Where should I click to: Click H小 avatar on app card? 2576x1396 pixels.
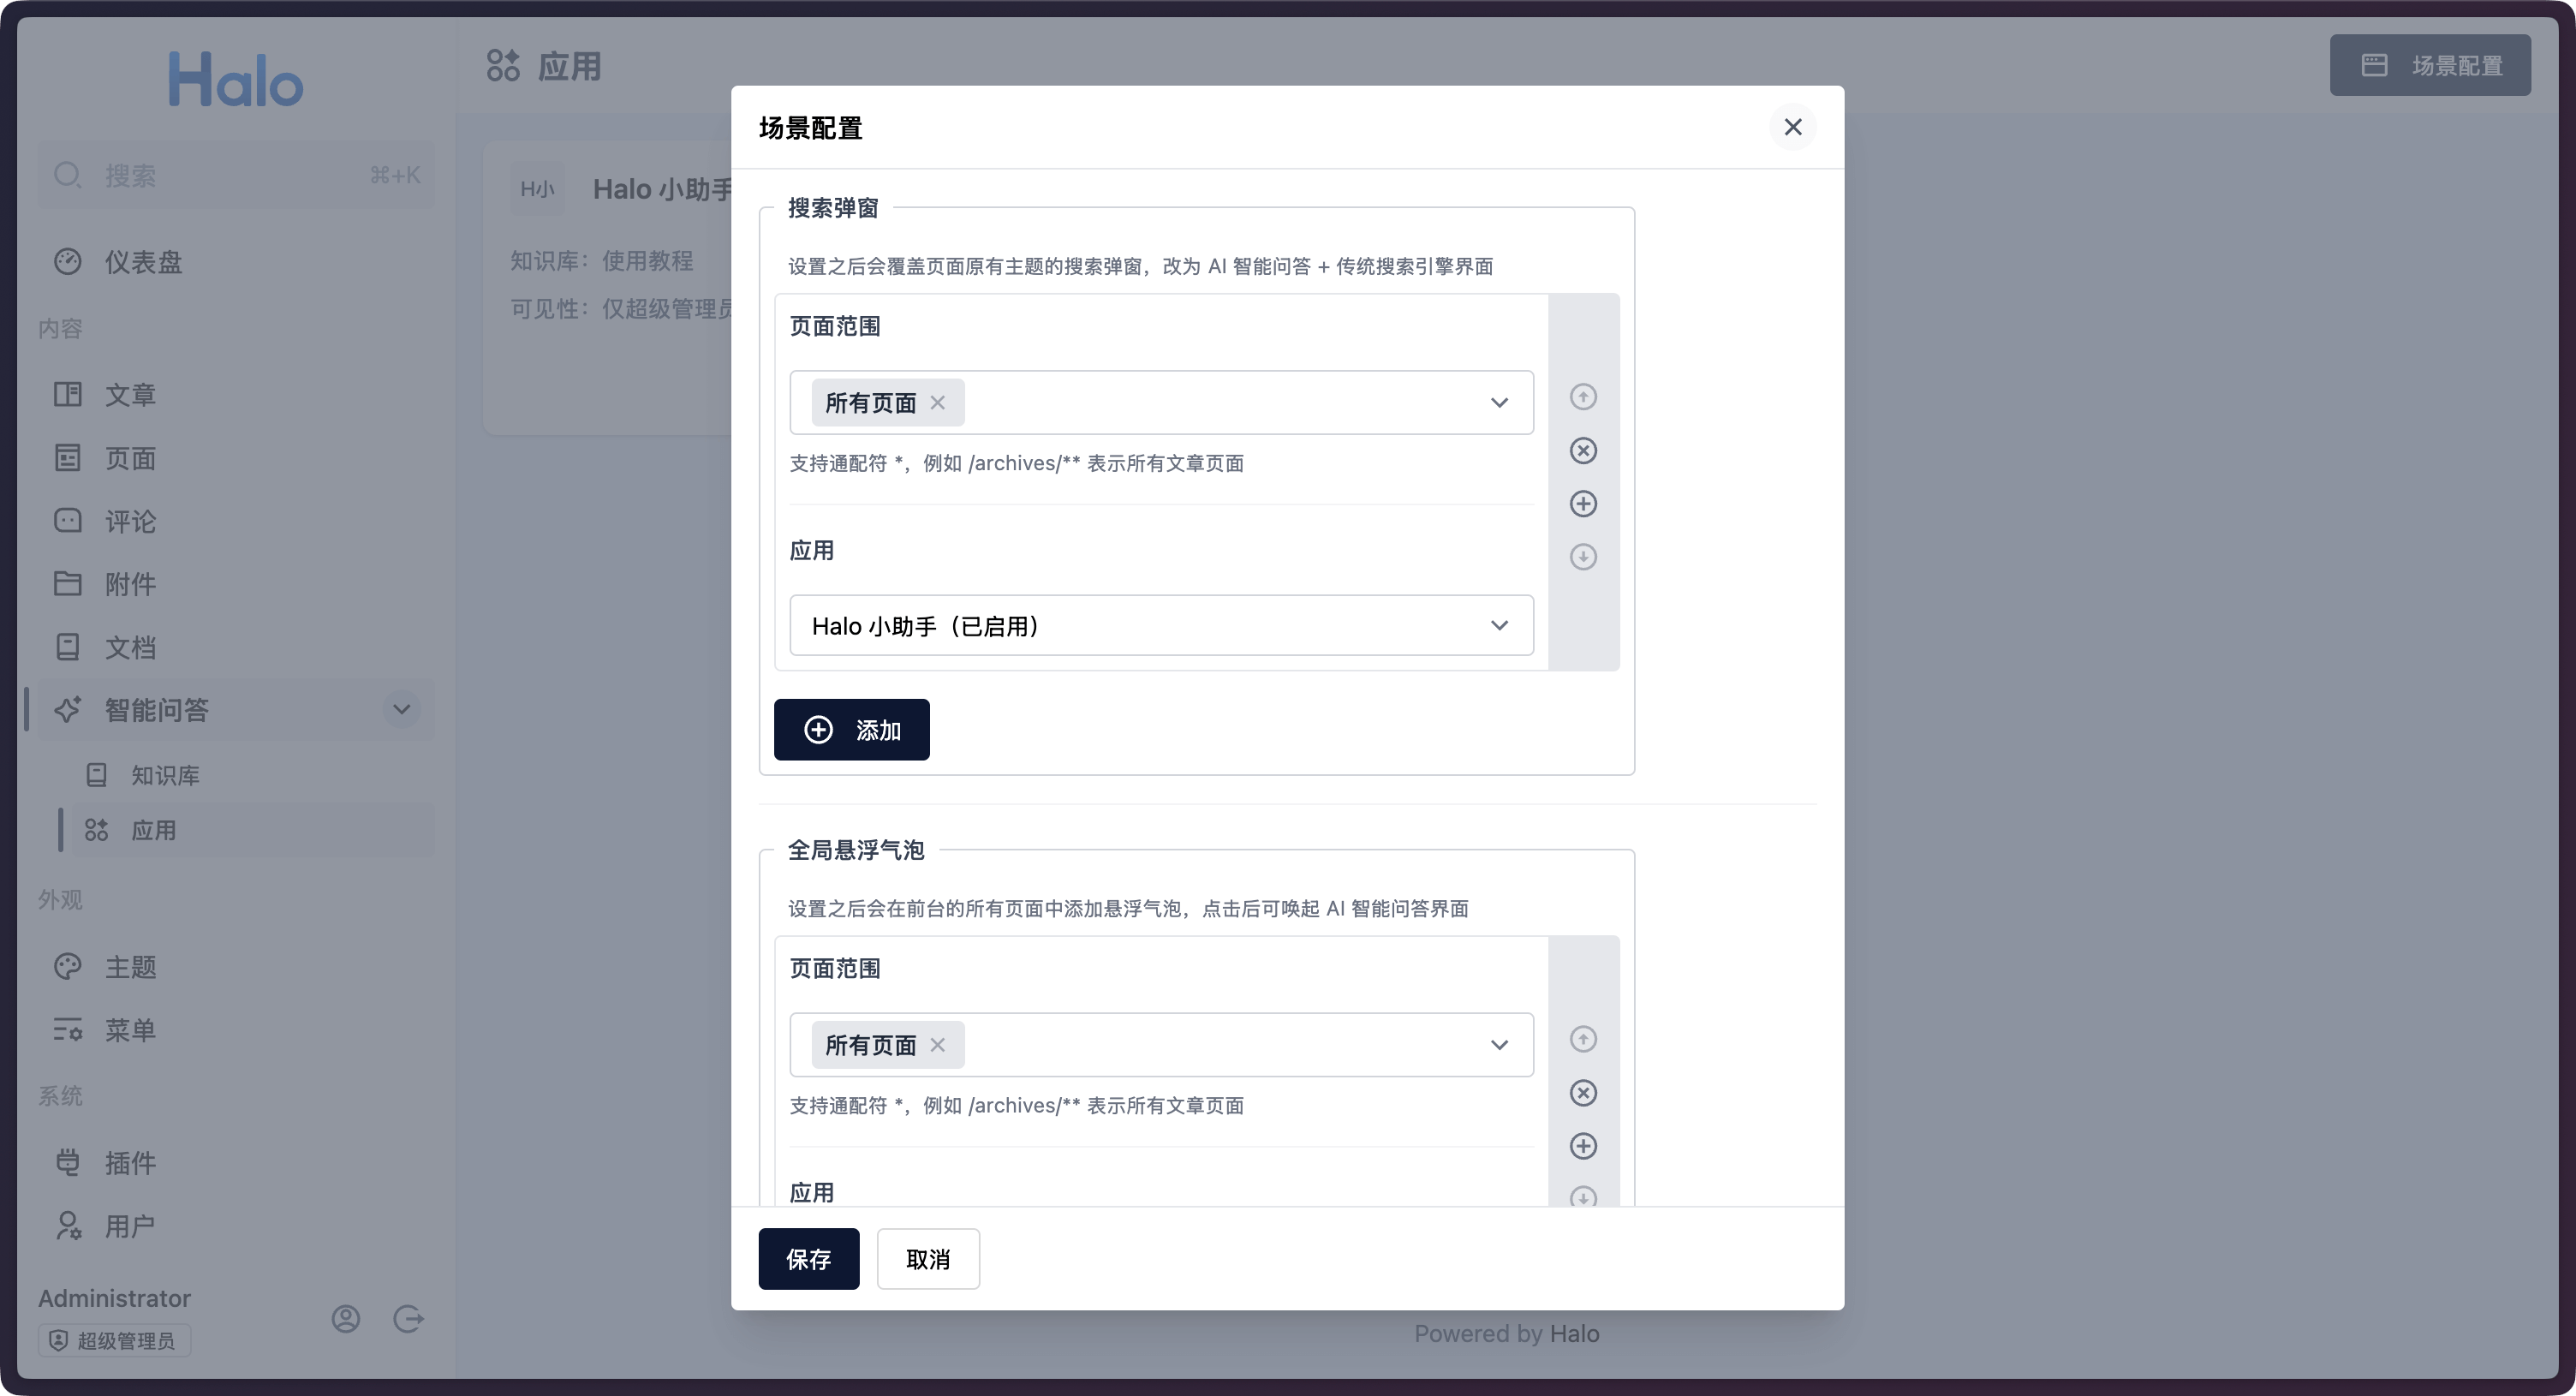(537, 189)
